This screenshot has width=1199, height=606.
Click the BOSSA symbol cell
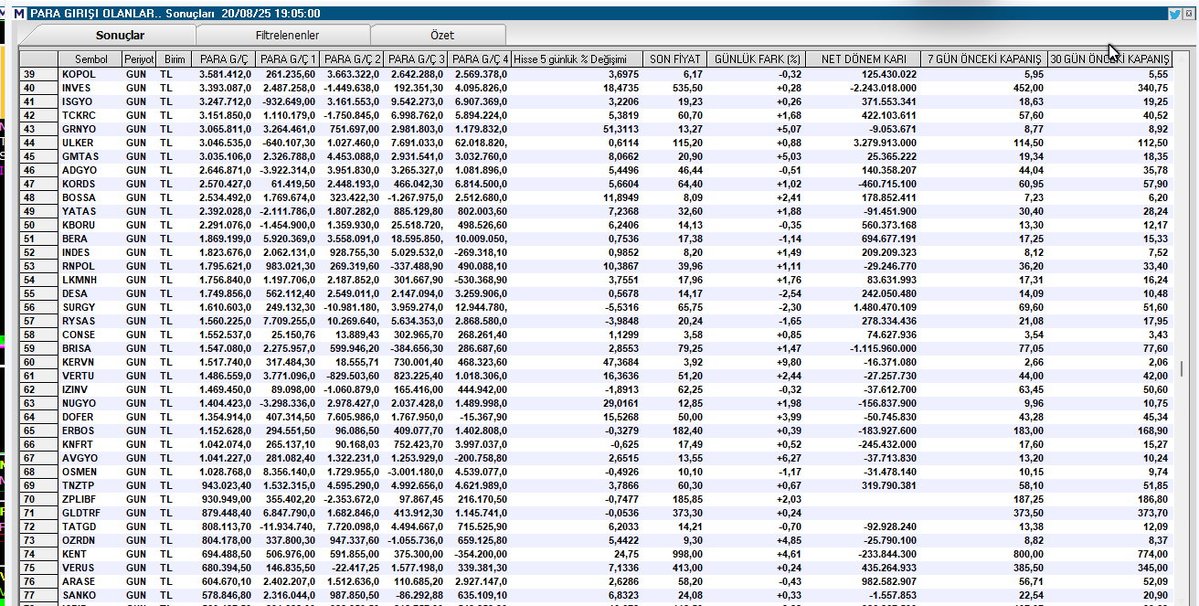click(90, 198)
